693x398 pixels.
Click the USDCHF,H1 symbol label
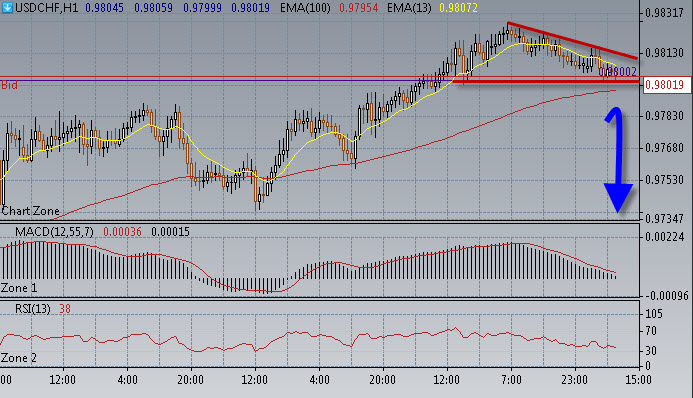(x=46, y=8)
